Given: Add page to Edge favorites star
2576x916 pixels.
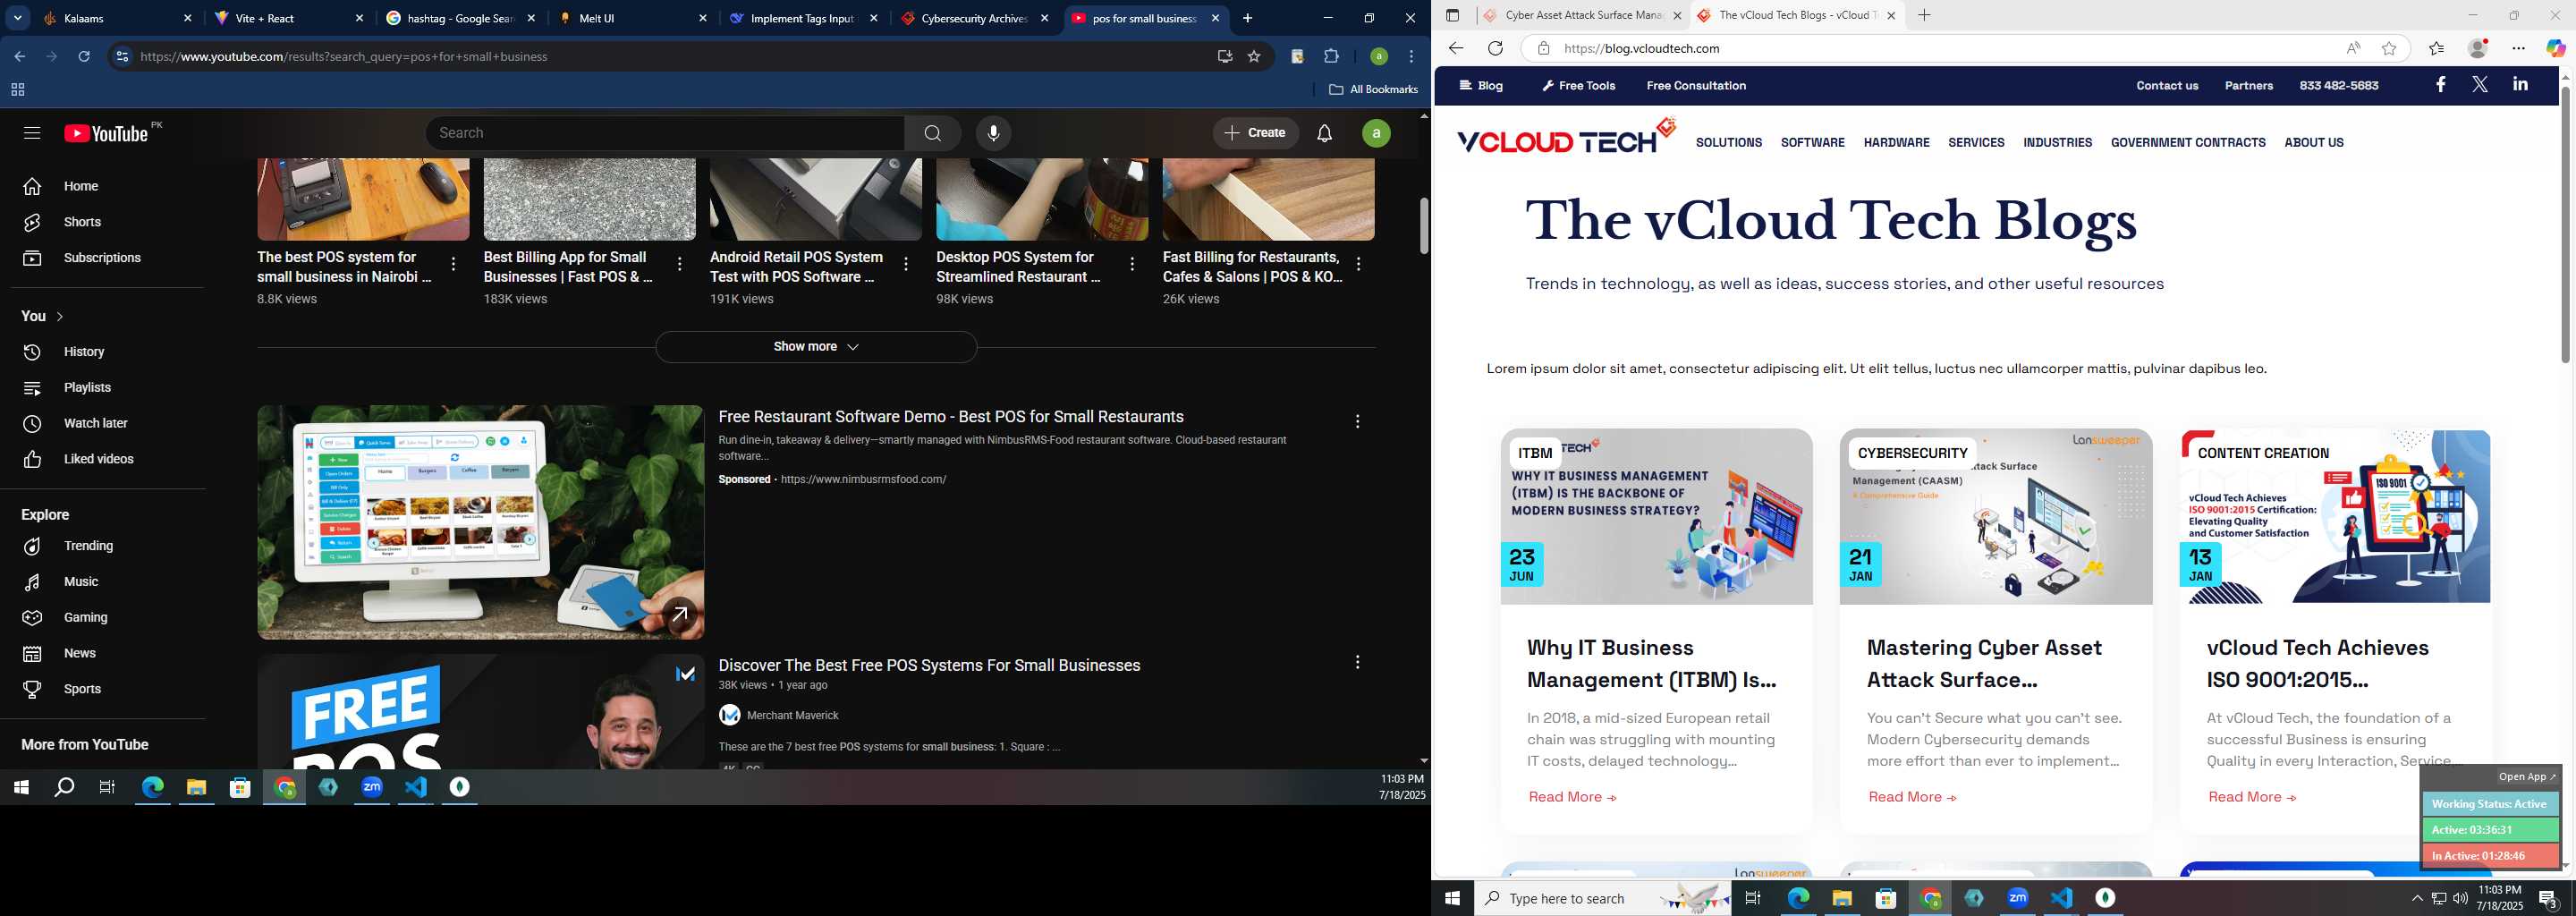Looking at the screenshot, I should (x=2389, y=48).
